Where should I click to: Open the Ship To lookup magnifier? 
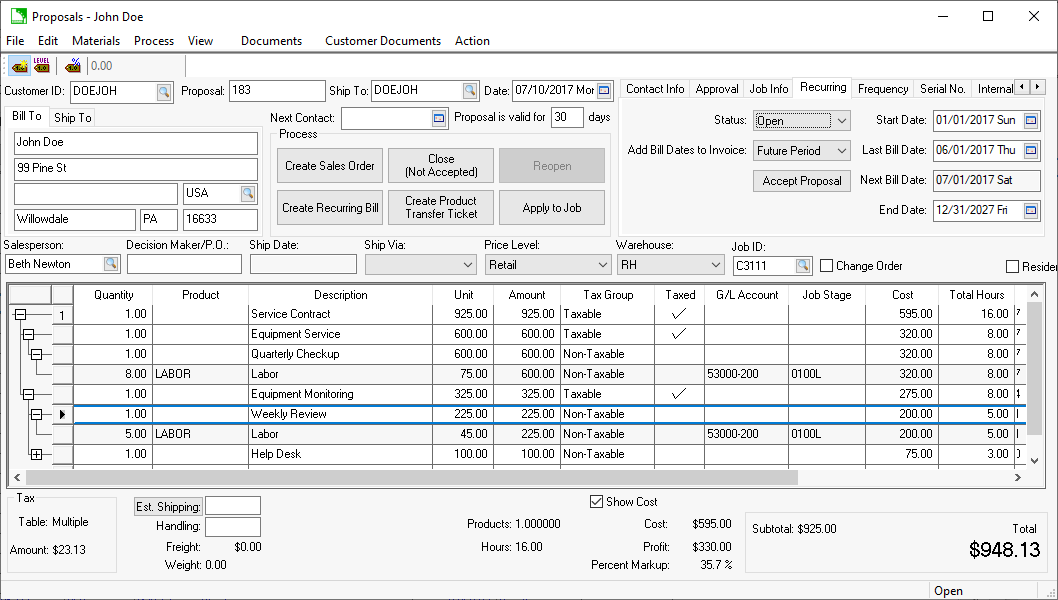470,91
